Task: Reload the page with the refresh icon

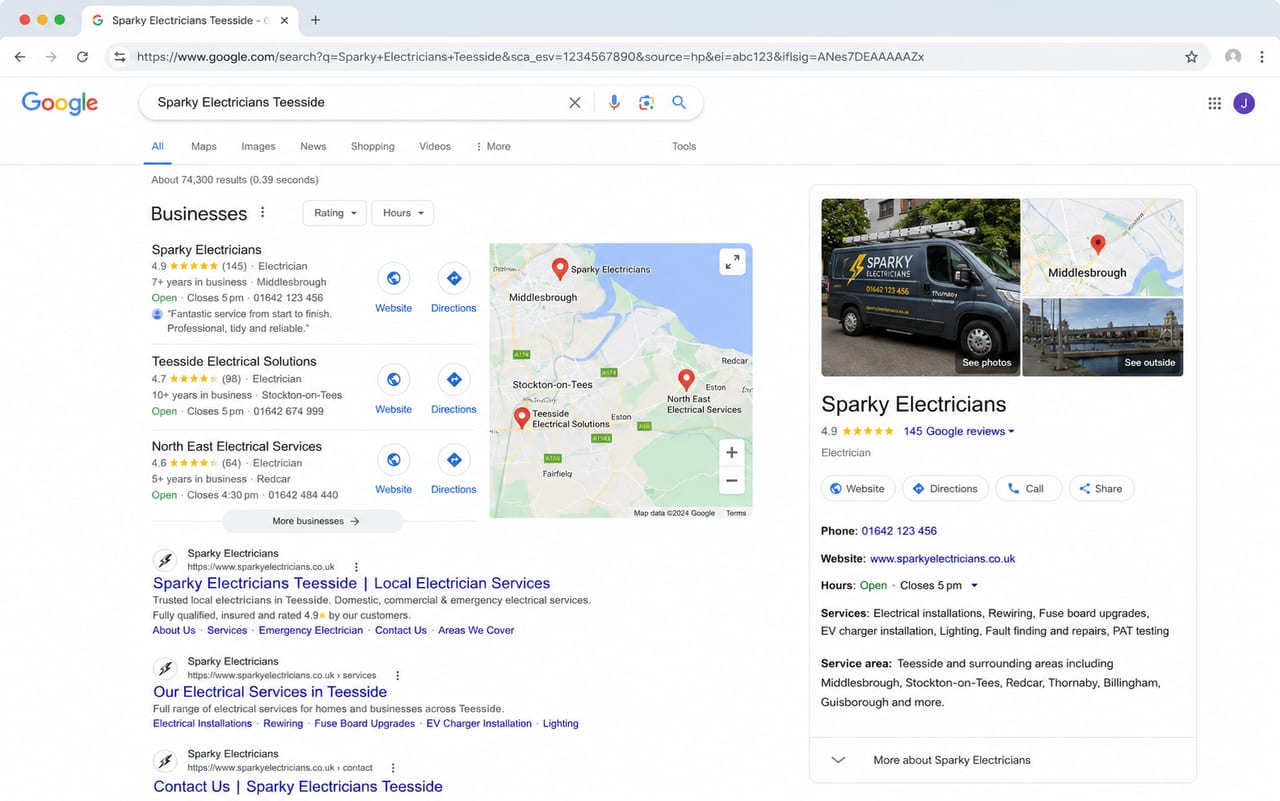Action: (x=82, y=57)
